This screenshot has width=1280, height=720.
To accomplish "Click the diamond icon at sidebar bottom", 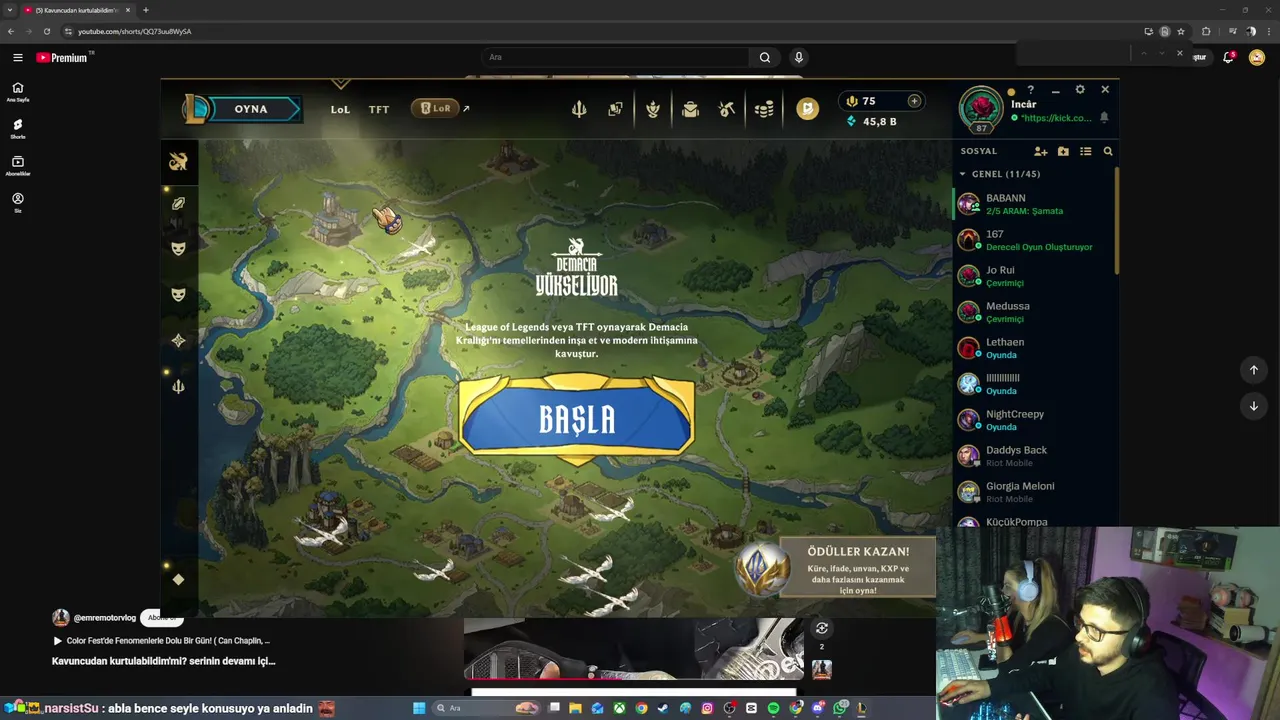I will click(x=178, y=579).
